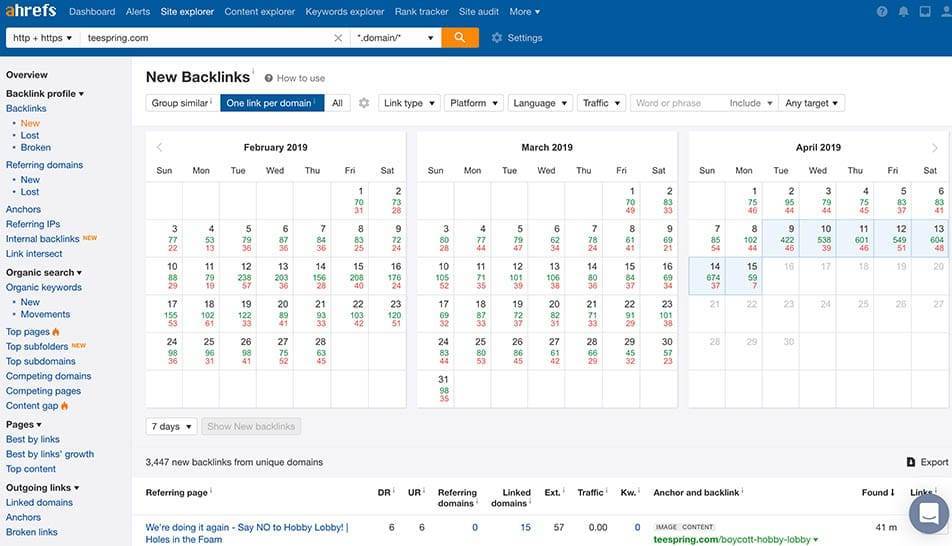The image size is (952, 546).
Task: Collapse the Pages section
Action: tap(24, 425)
